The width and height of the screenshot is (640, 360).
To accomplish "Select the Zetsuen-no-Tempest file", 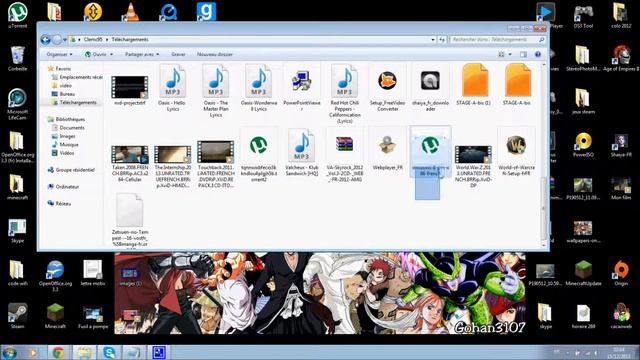I will (129, 220).
